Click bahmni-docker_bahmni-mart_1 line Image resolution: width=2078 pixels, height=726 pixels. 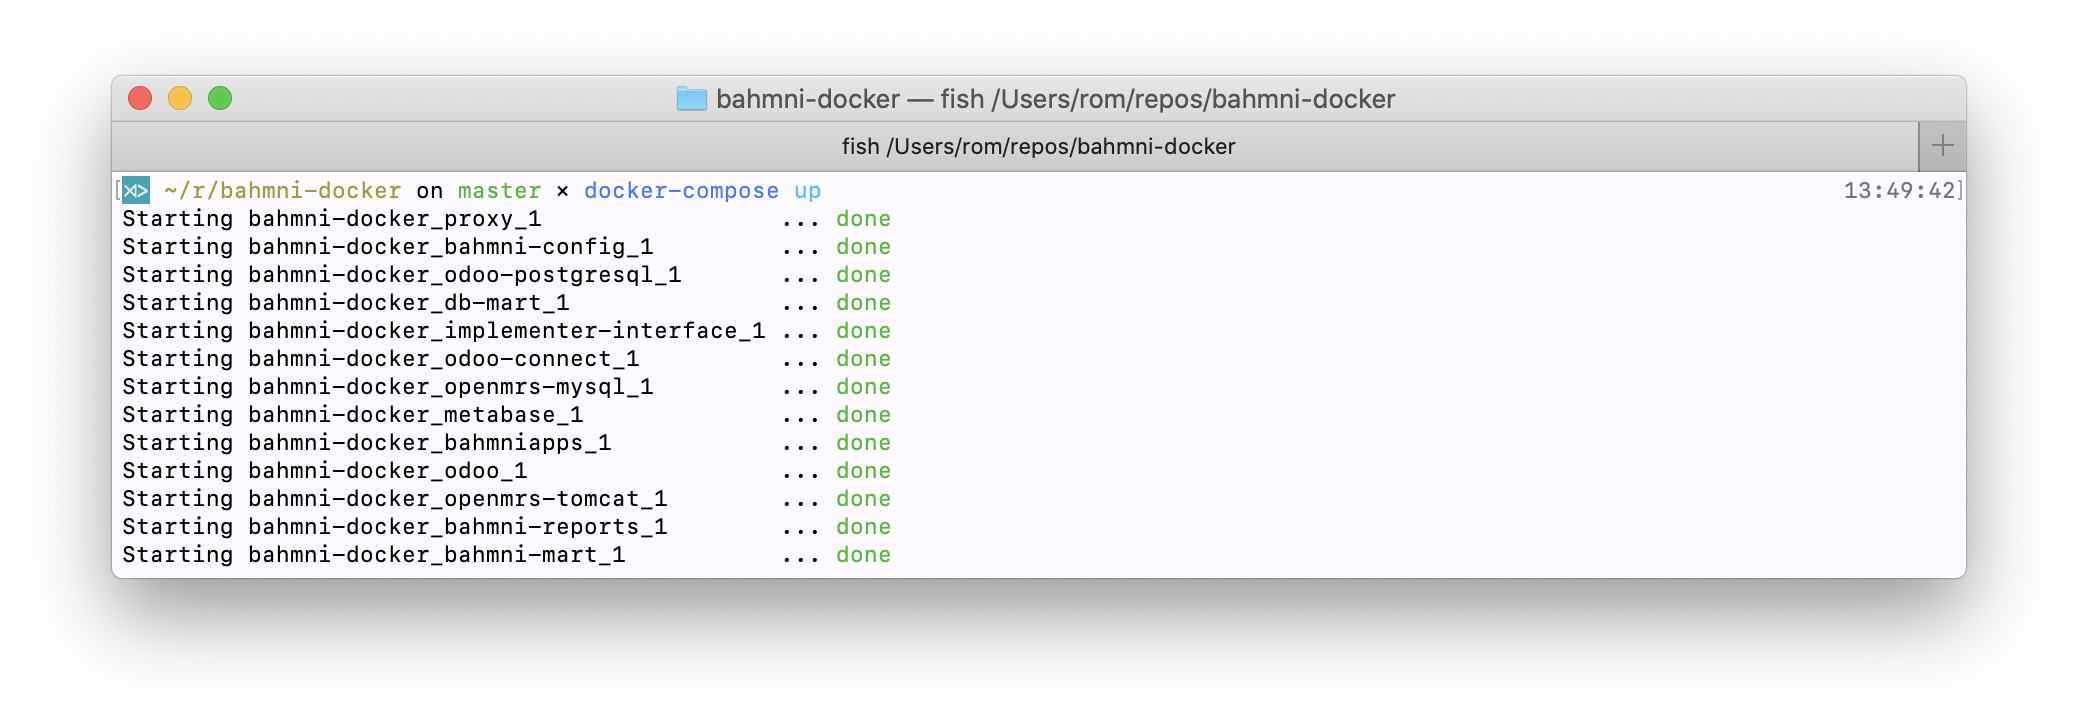coord(506,555)
